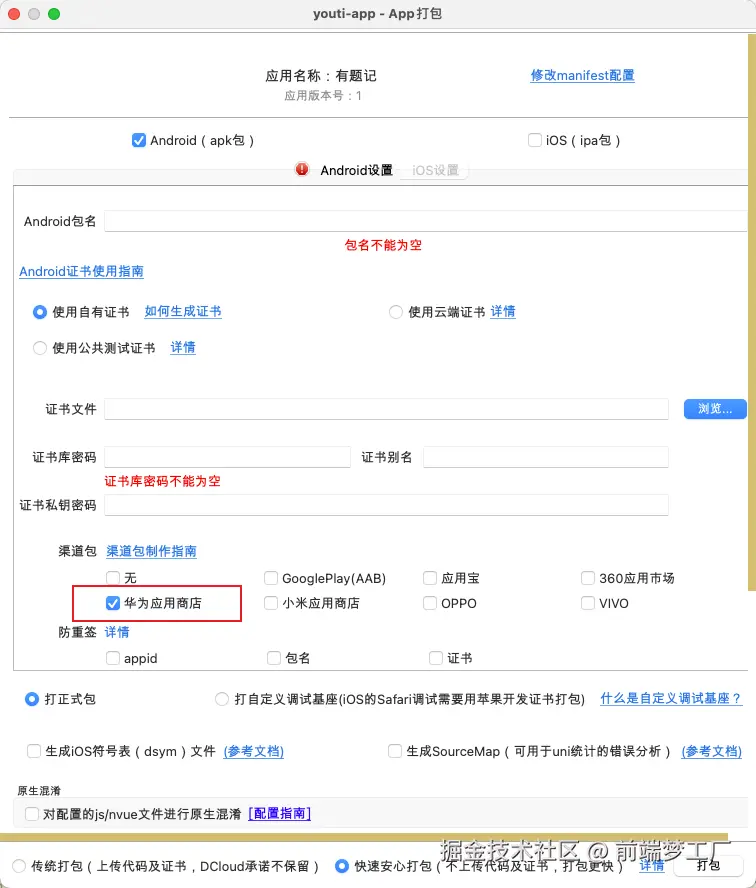Uncheck the Android (apk包) checkbox
756x888 pixels.
point(139,140)
